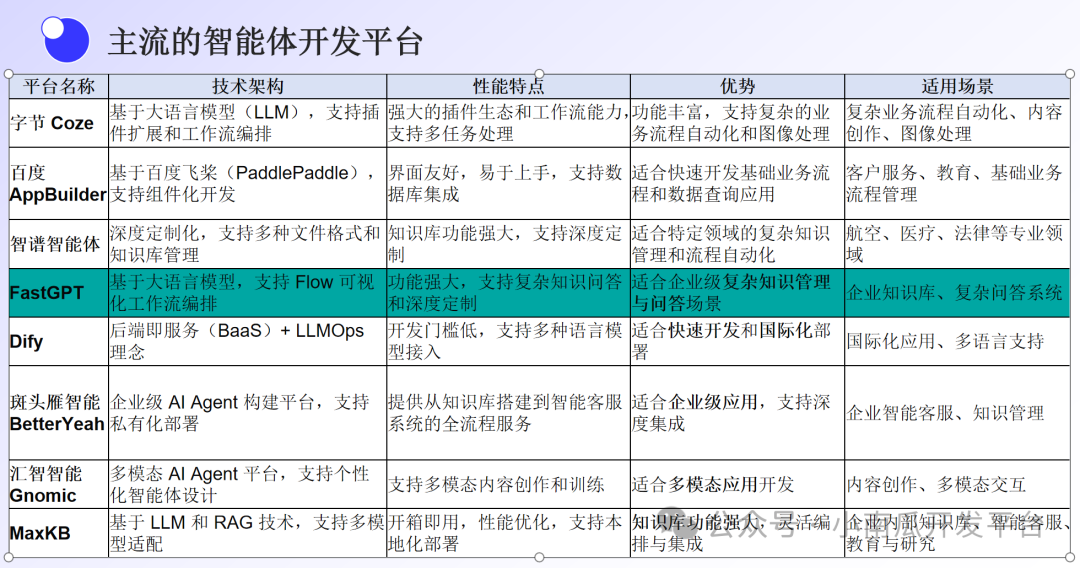Select cell 复杂业务流程自动化、内容创作、图像处理
Image resolution: width=1080 pixels, height=568 pixels.
(x=957, y=123)
